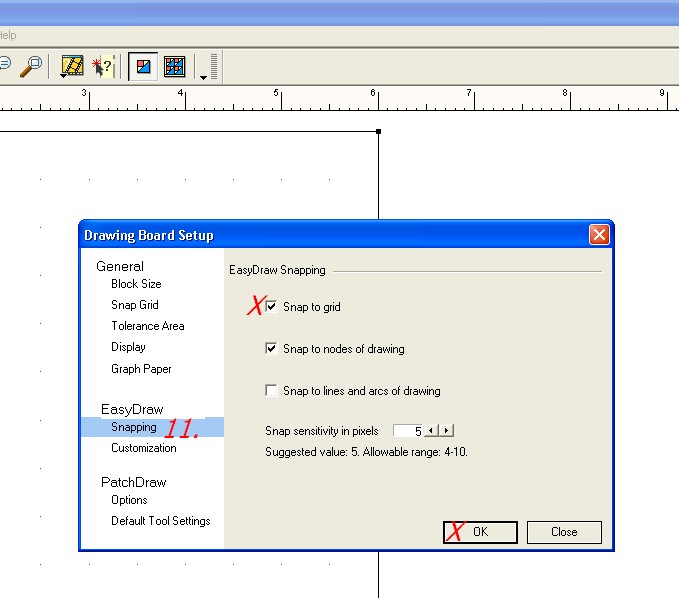Screen dimensions: 679x598
Task: Uncheck Snap to nodes of drawing
Action: (x=271, y=348)
